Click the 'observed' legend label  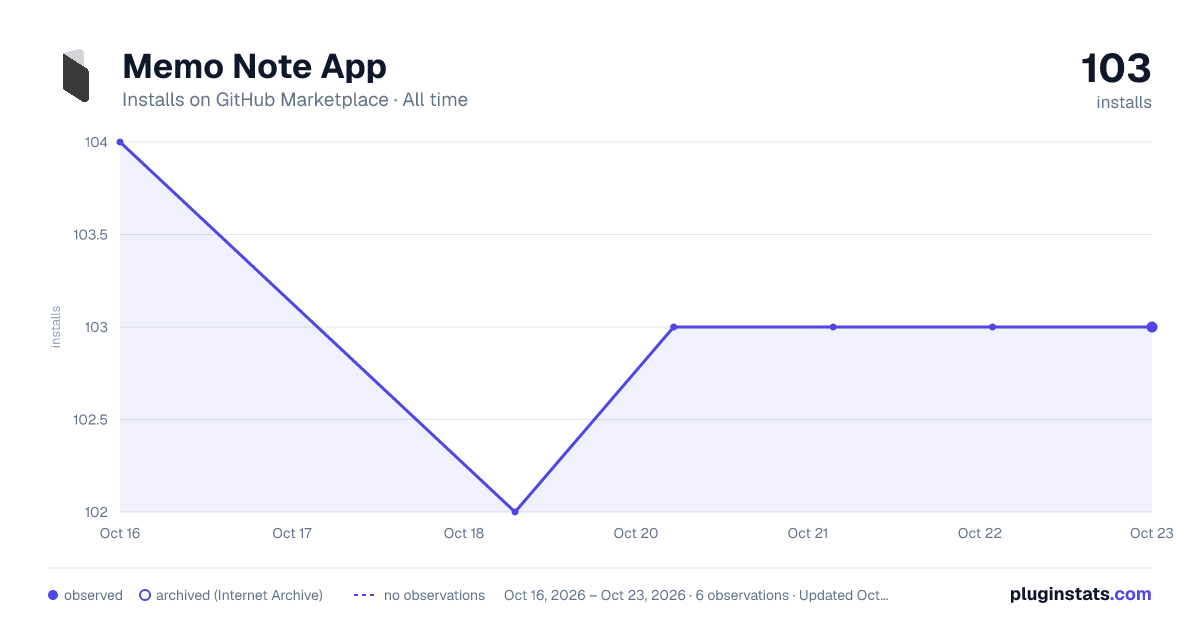(93, 595)
